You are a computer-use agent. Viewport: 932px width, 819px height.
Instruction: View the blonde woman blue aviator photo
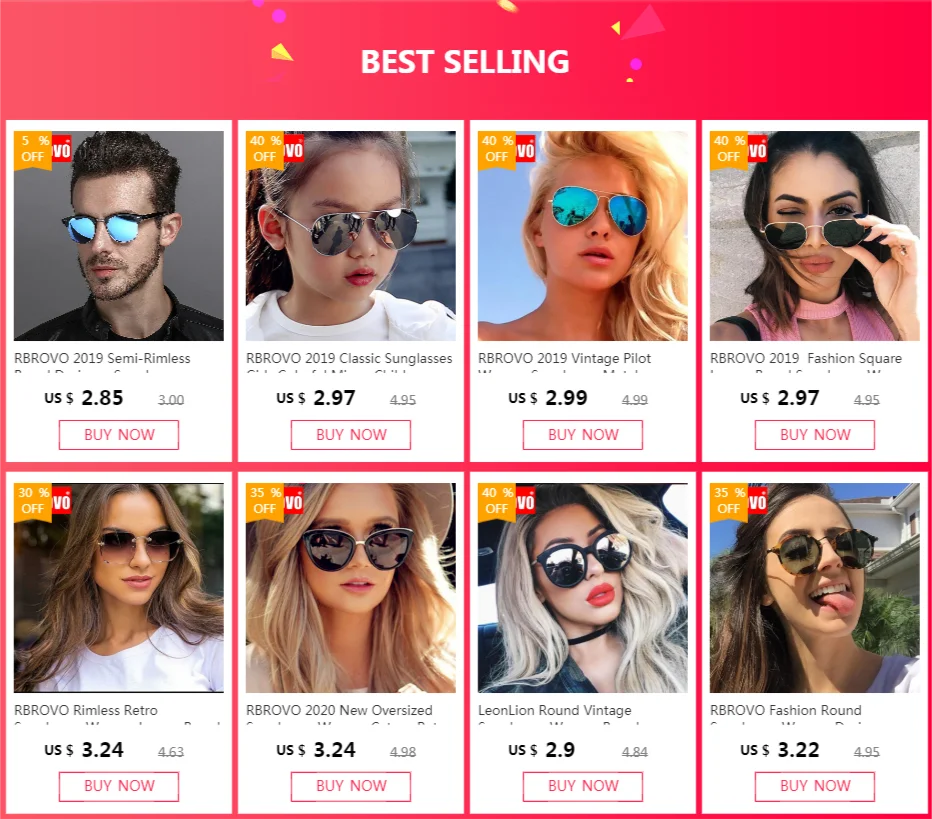(582, 236)
